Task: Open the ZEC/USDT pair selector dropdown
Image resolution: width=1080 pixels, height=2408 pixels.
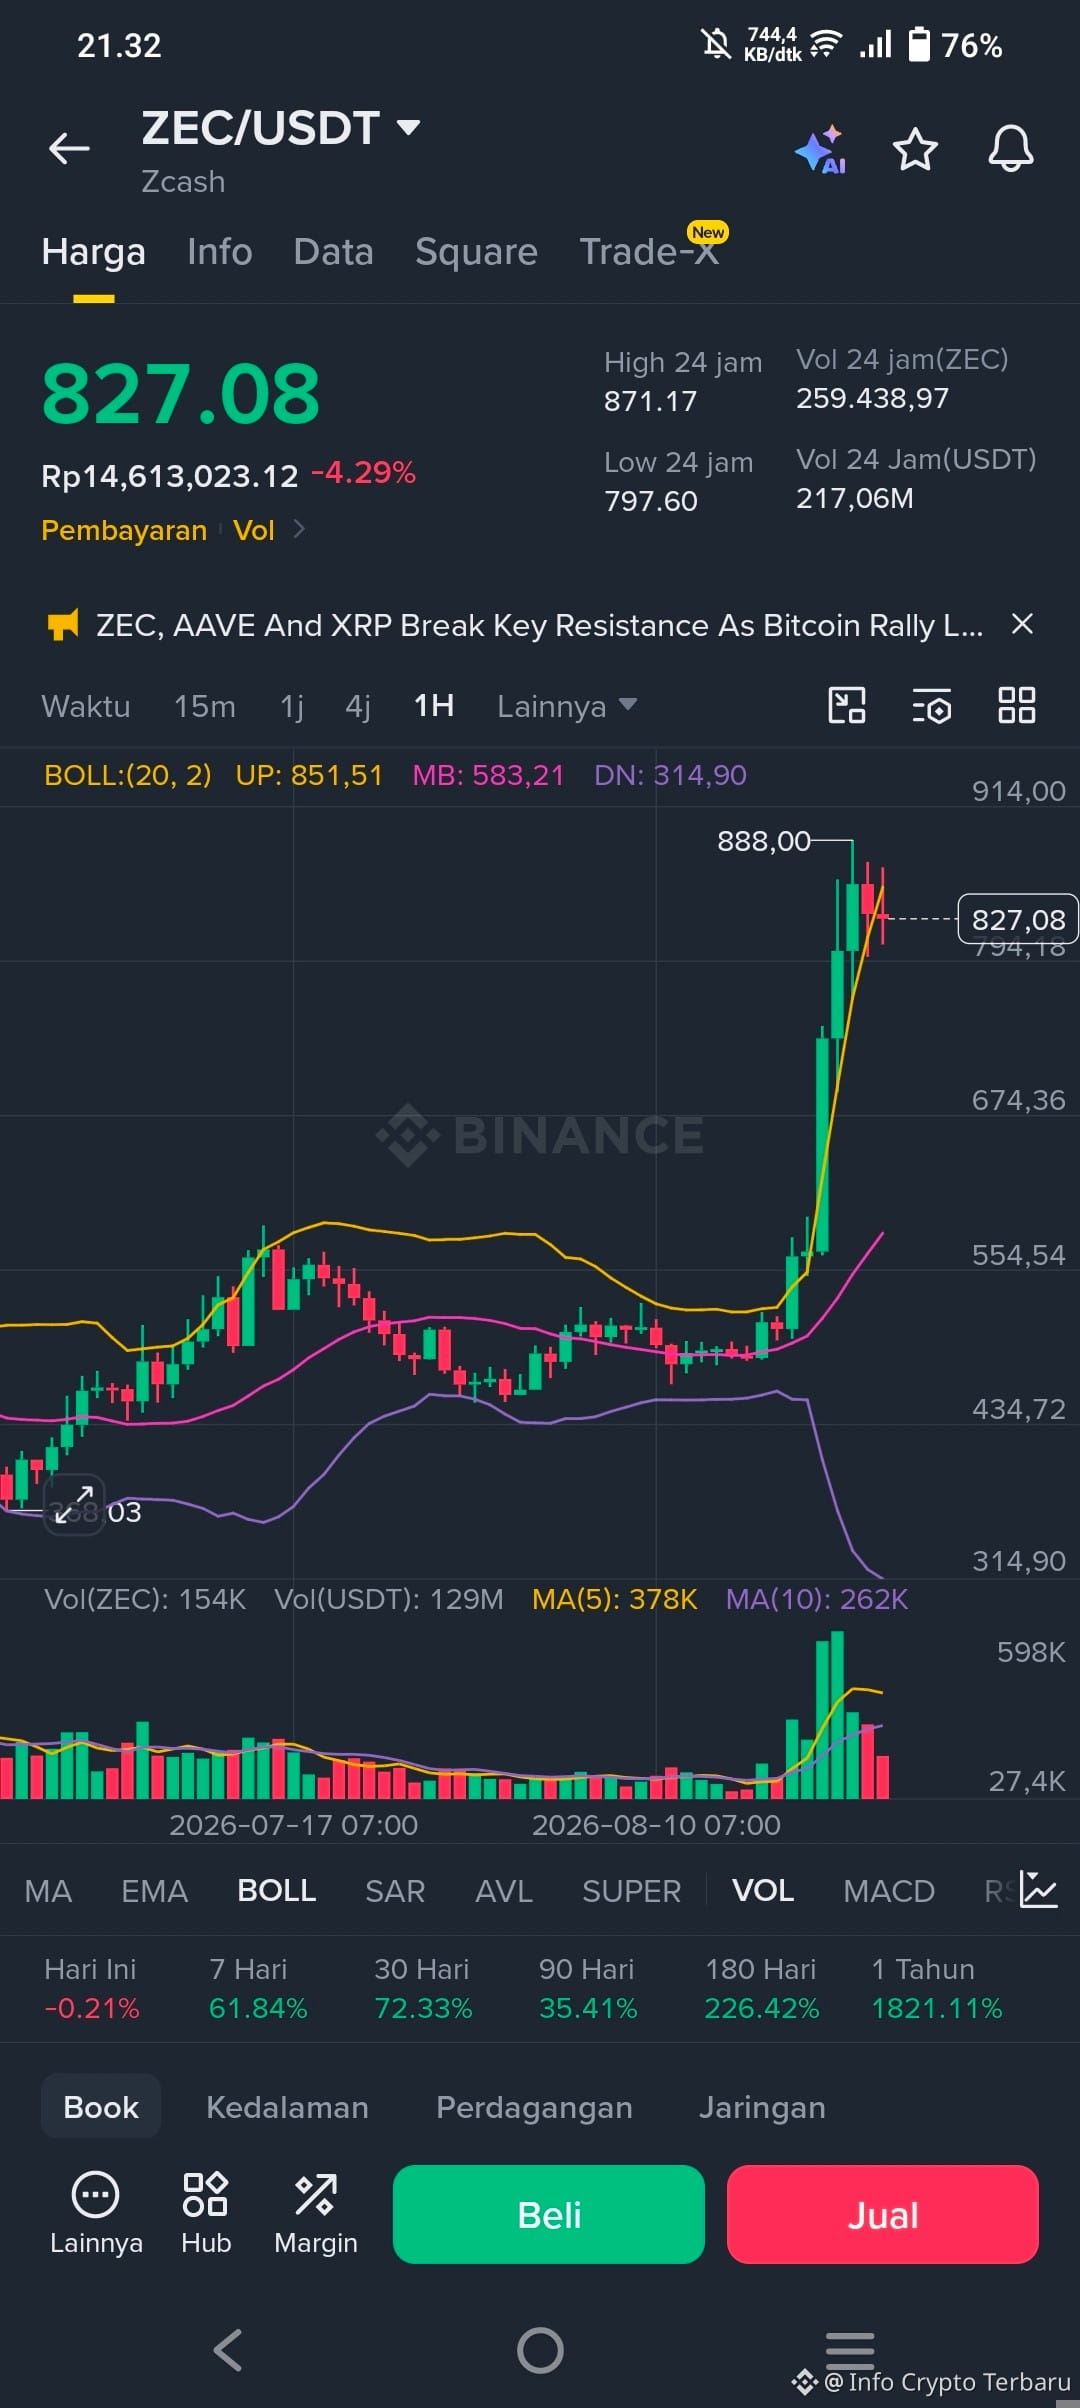Action: tap(281, 128)
